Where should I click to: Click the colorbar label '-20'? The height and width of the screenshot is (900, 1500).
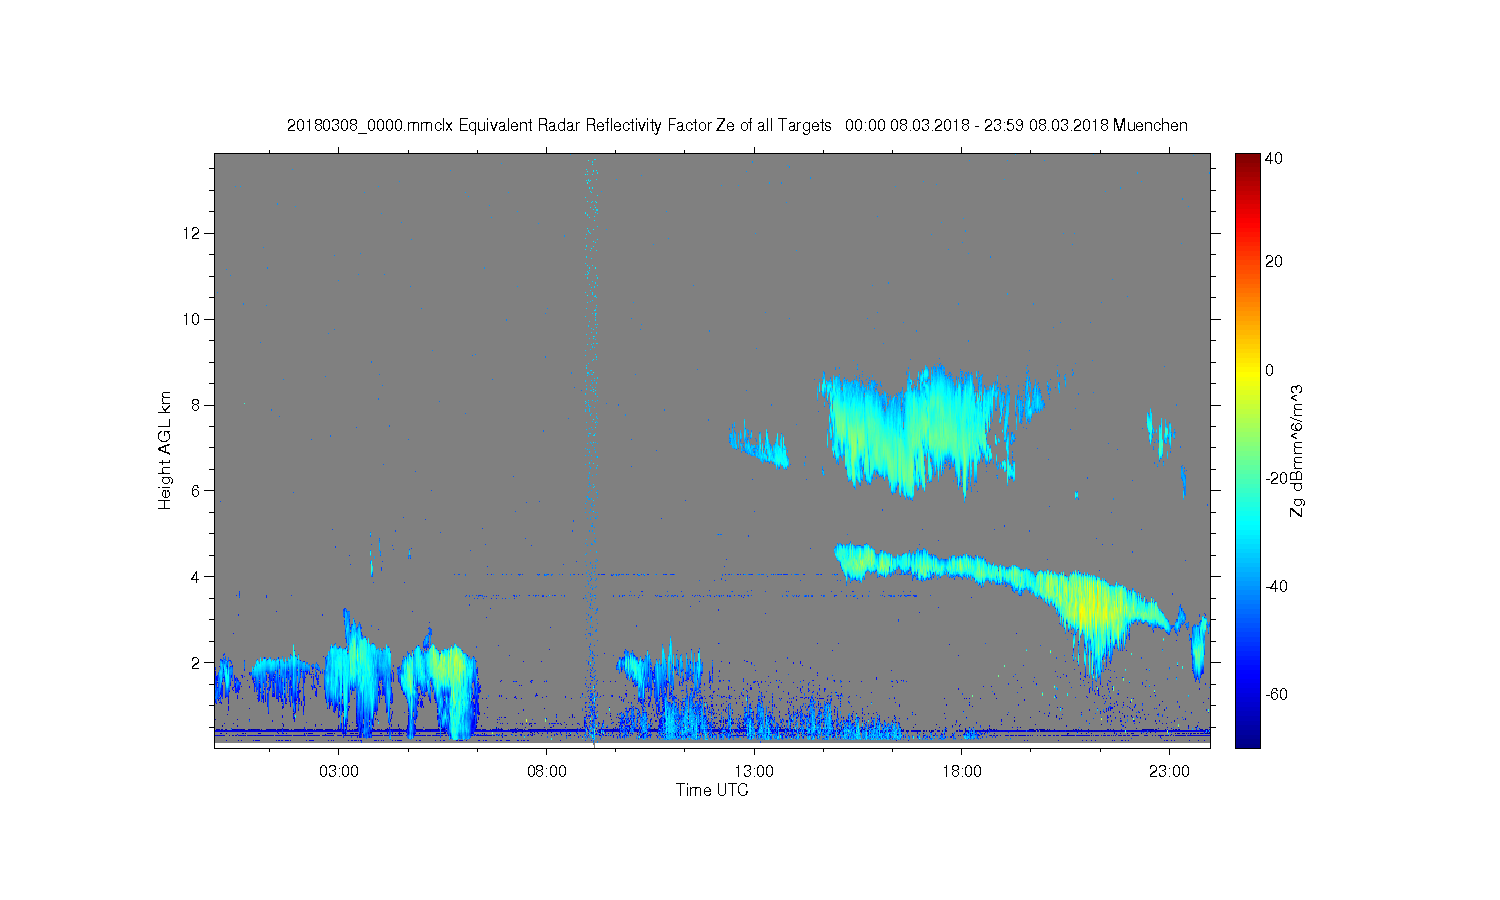pyautogui.click(x=1276, y=478)
